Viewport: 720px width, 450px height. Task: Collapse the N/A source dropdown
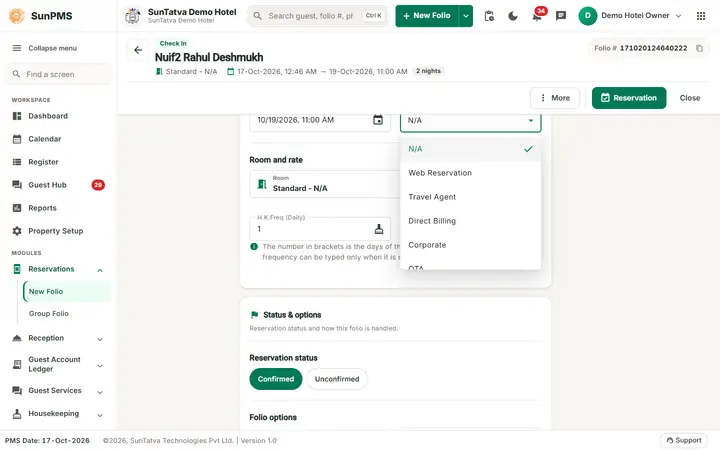[531, 120]
